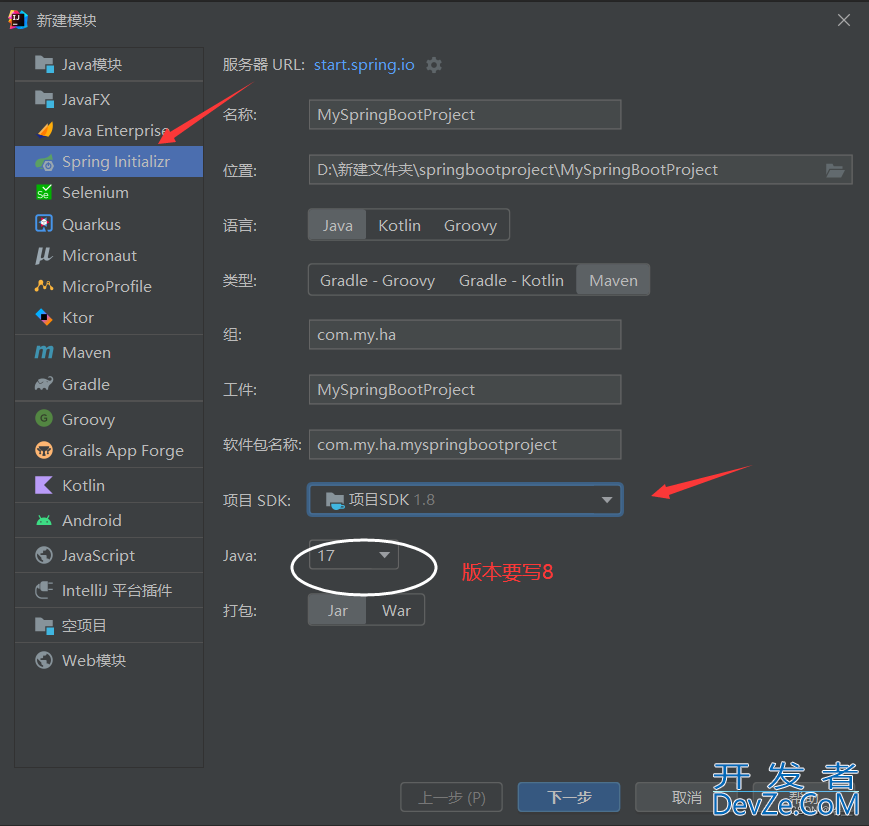Click the 下一步 next button
Screen dimensions: 869x826
569,797
